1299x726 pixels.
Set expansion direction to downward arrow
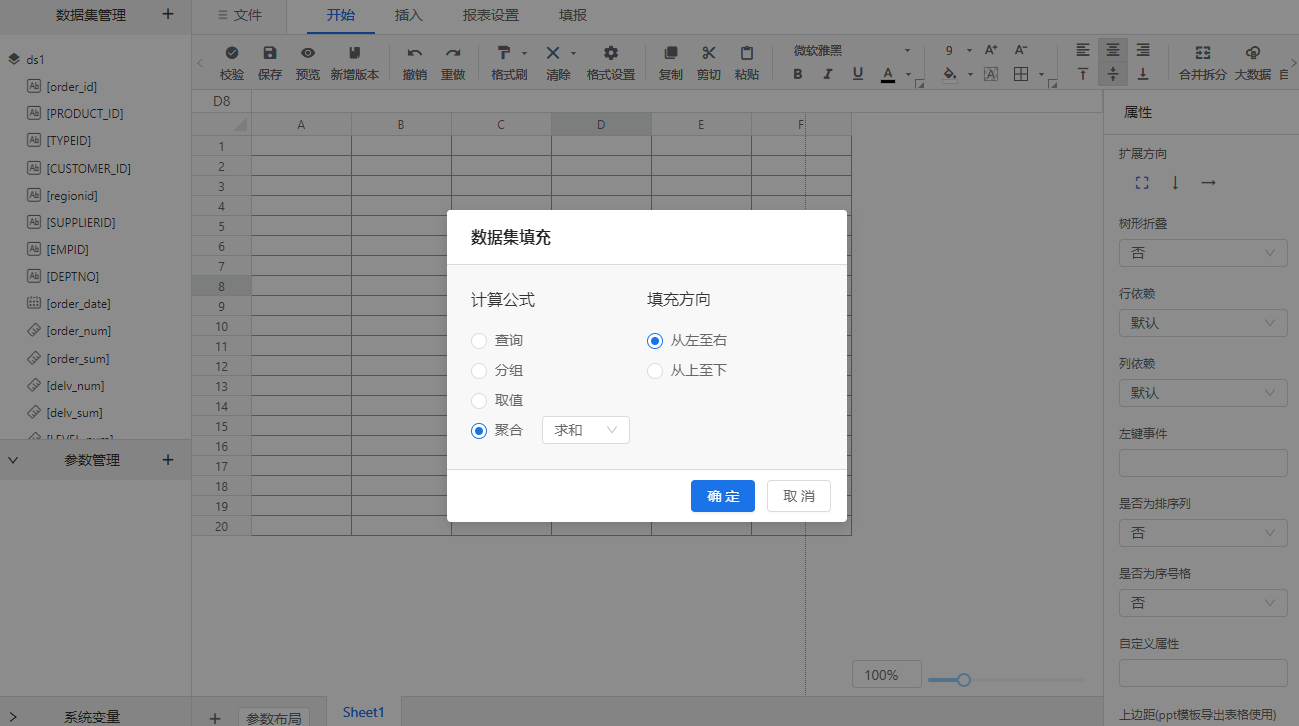tap(1175, 183)
